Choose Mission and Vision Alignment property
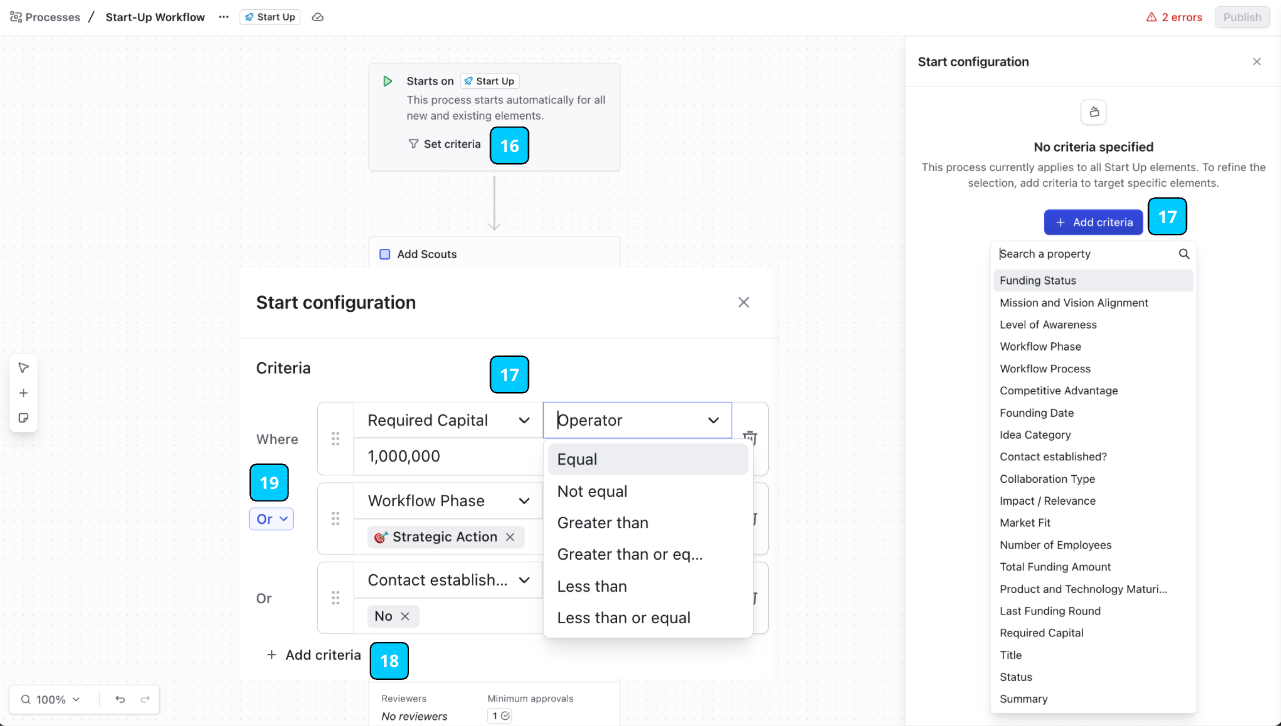The height and width of the screenshot is (726, 1281). tap(1093, 303)
